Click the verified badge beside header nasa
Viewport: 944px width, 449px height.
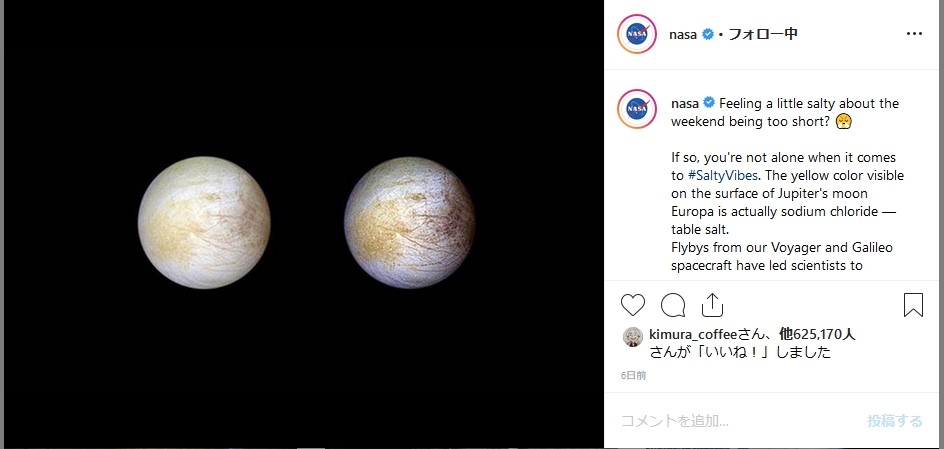coord(708,35)
